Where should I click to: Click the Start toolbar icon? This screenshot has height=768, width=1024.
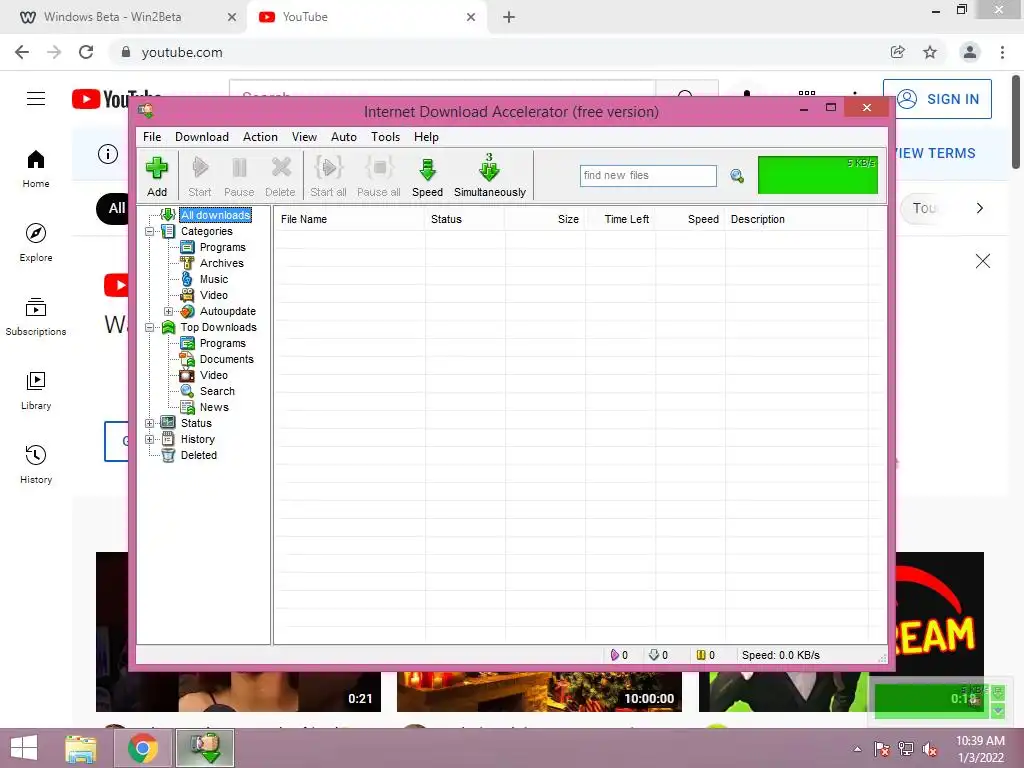click(200, 175)
